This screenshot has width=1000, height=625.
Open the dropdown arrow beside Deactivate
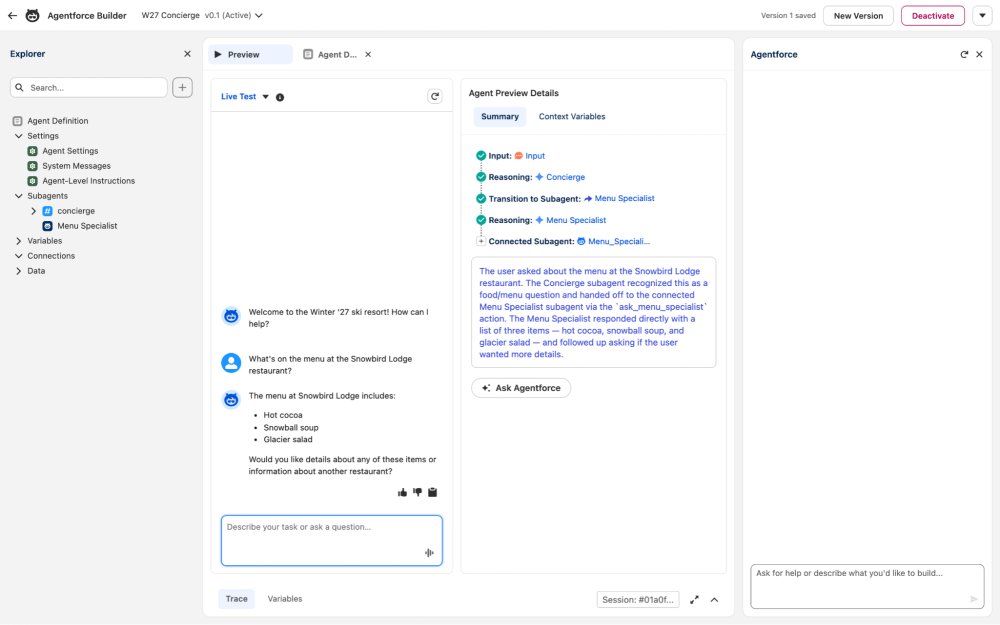coord(982,15)
